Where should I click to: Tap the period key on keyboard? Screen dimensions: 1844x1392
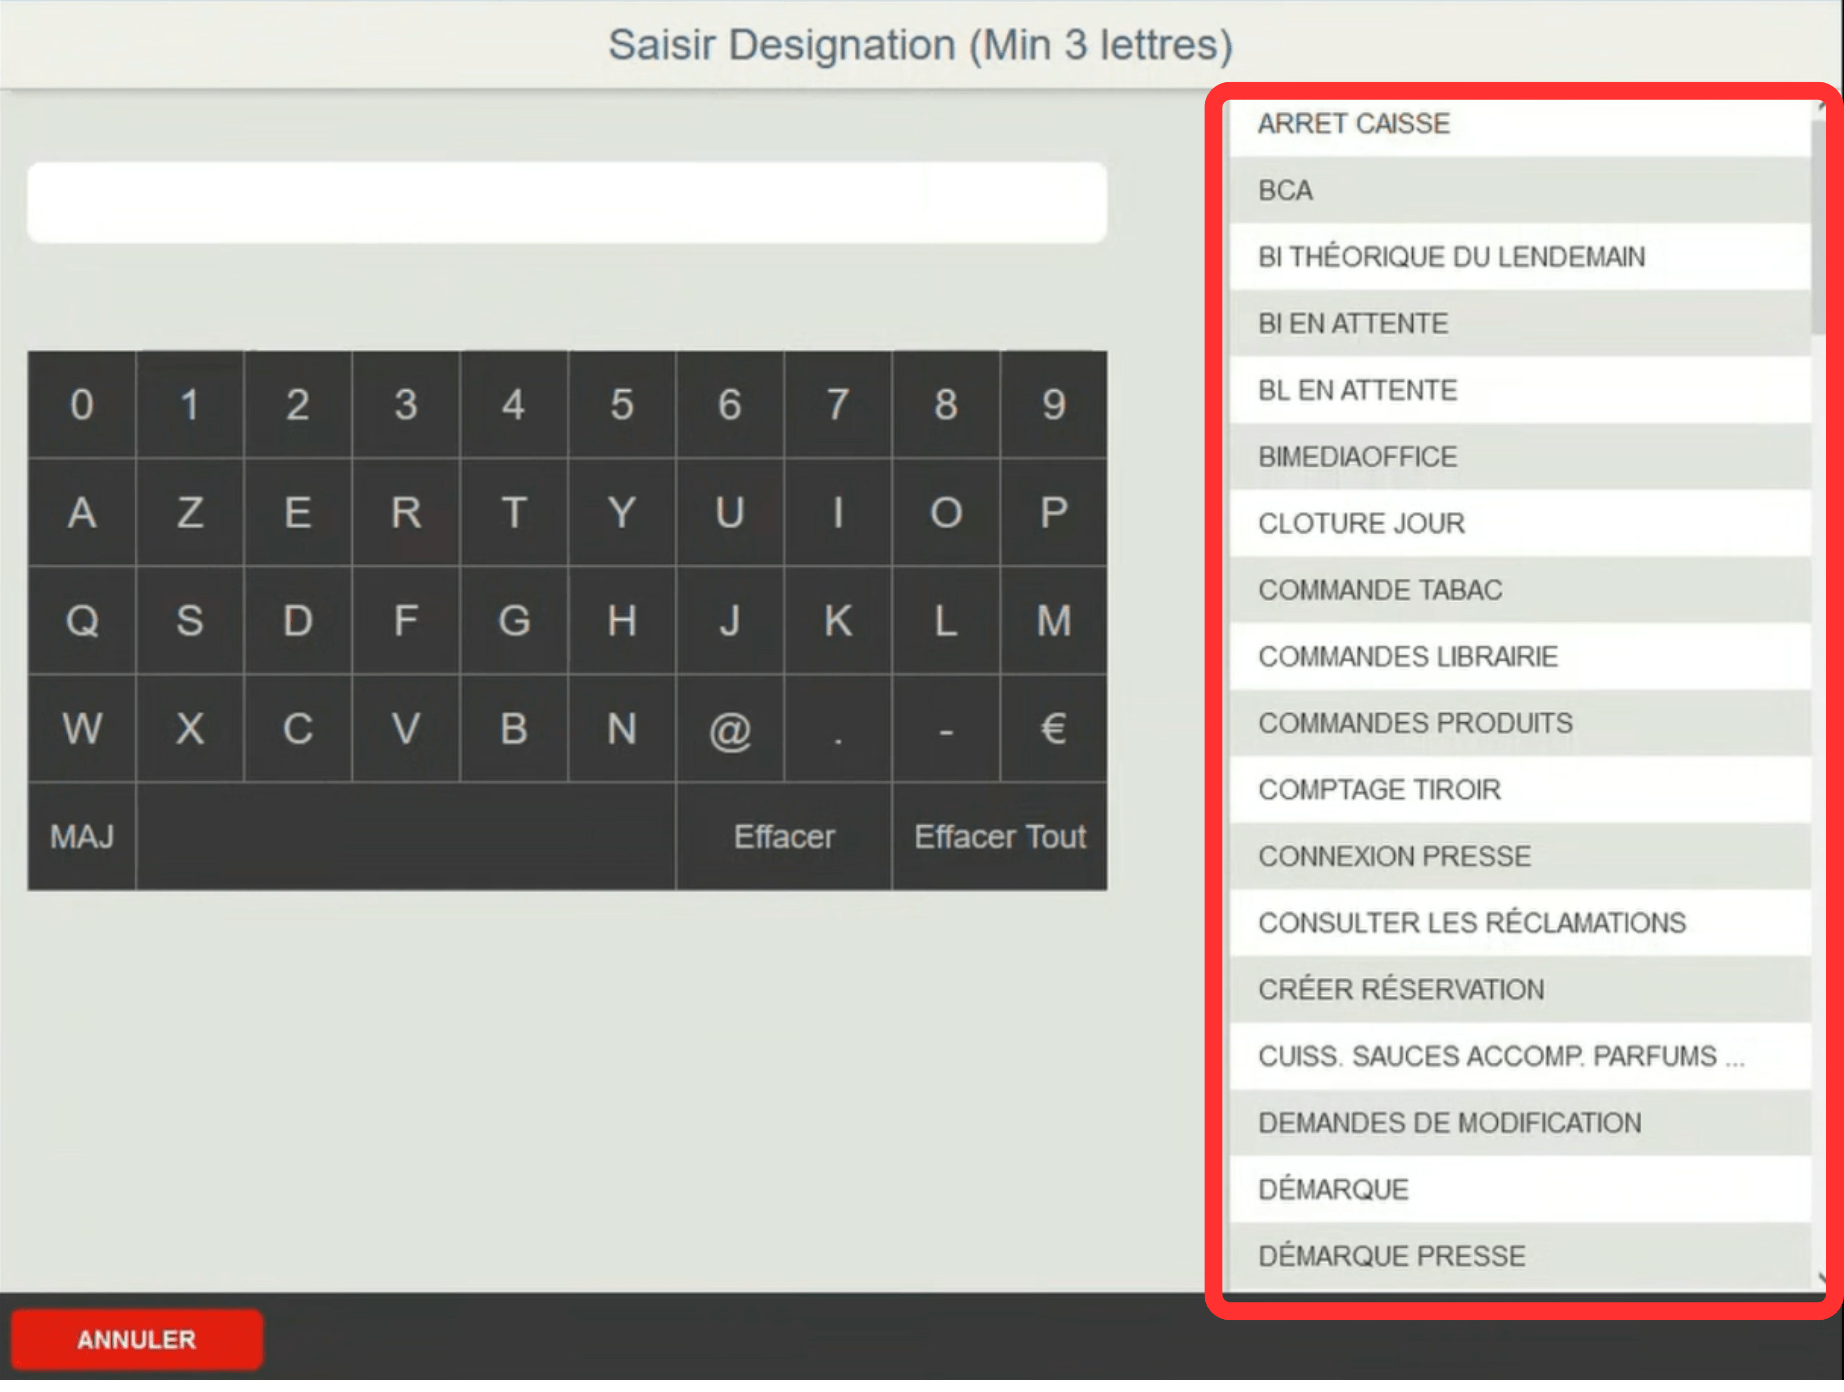point(838,729)
